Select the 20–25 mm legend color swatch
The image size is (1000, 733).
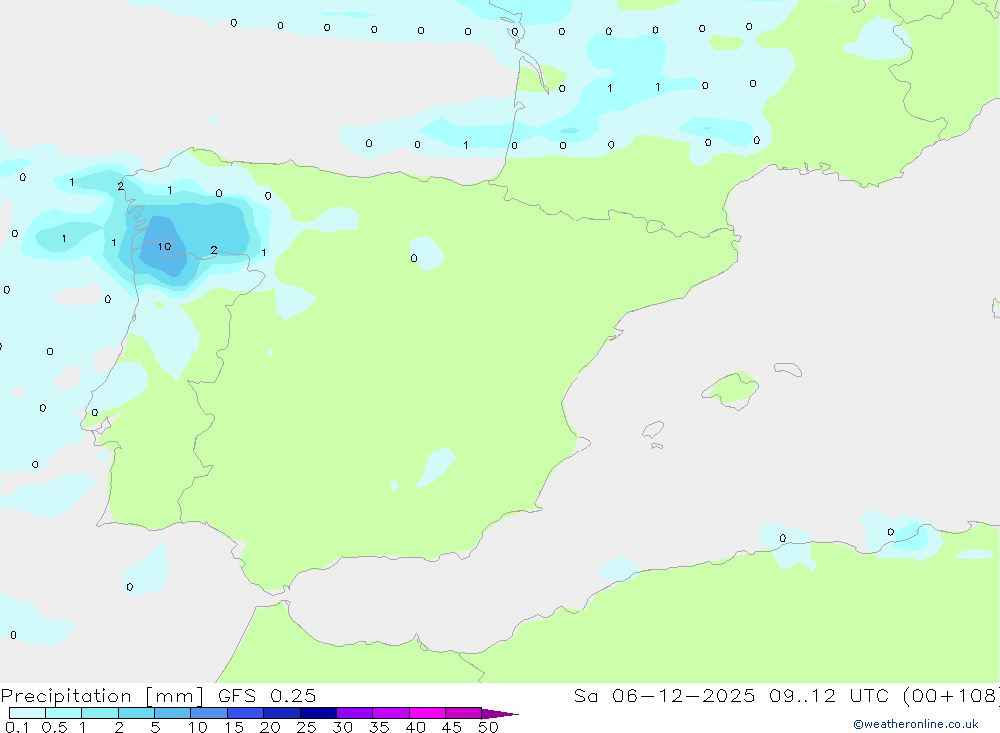282,713
